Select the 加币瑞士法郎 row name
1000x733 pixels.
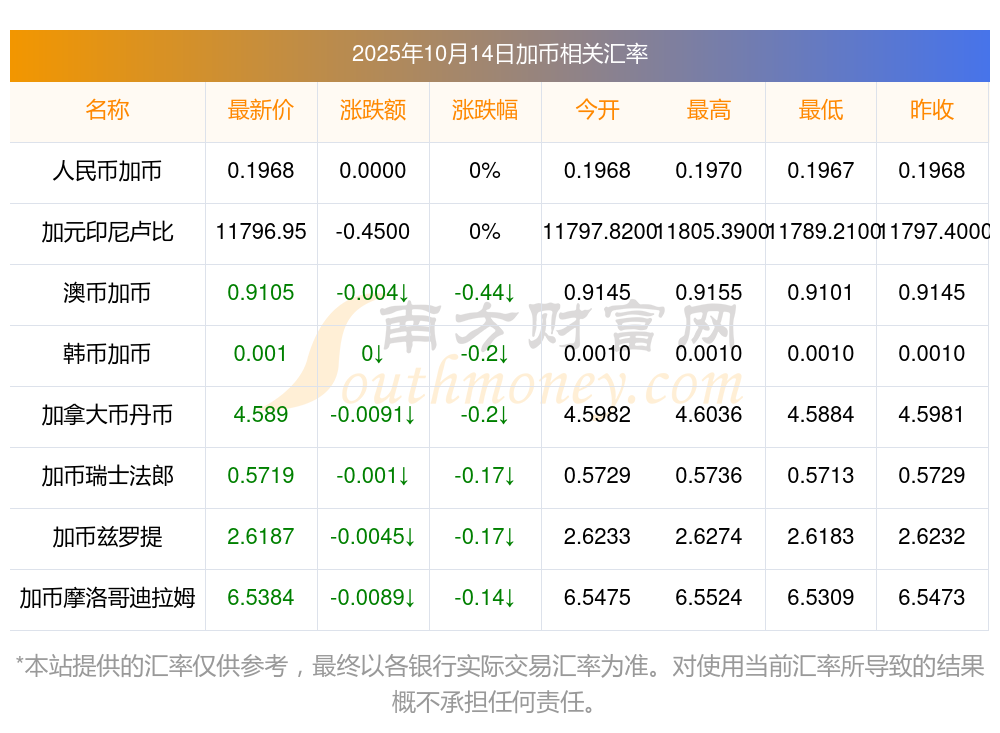pyautogui.click(x=107, y=476)
